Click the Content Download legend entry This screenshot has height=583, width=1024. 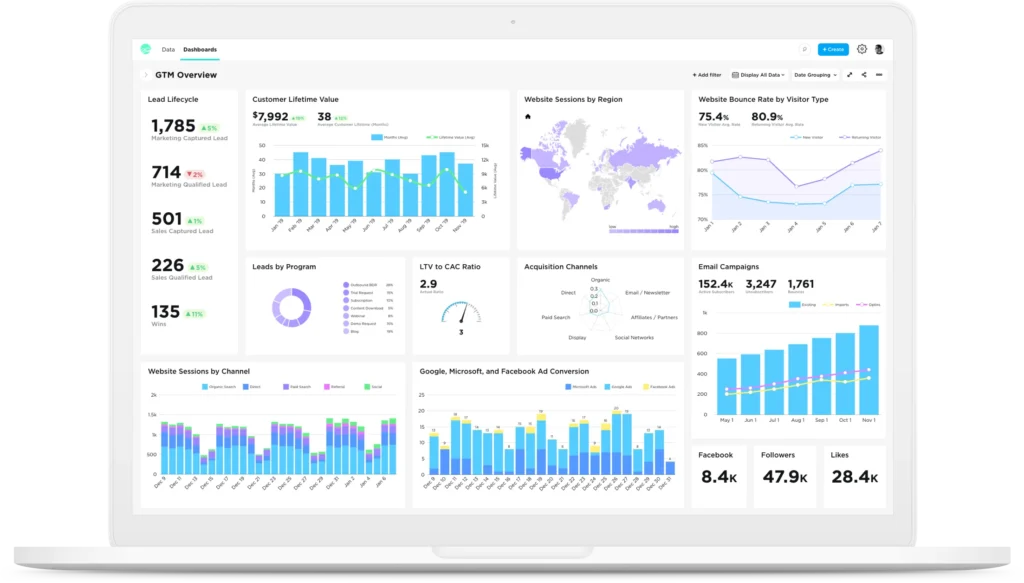tap(368, 308)
